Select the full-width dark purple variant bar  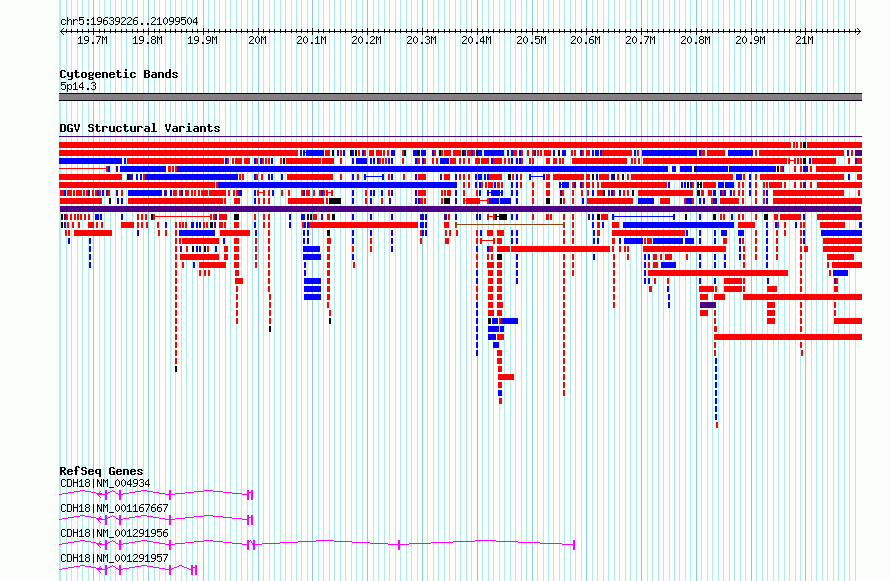point(460,209)
